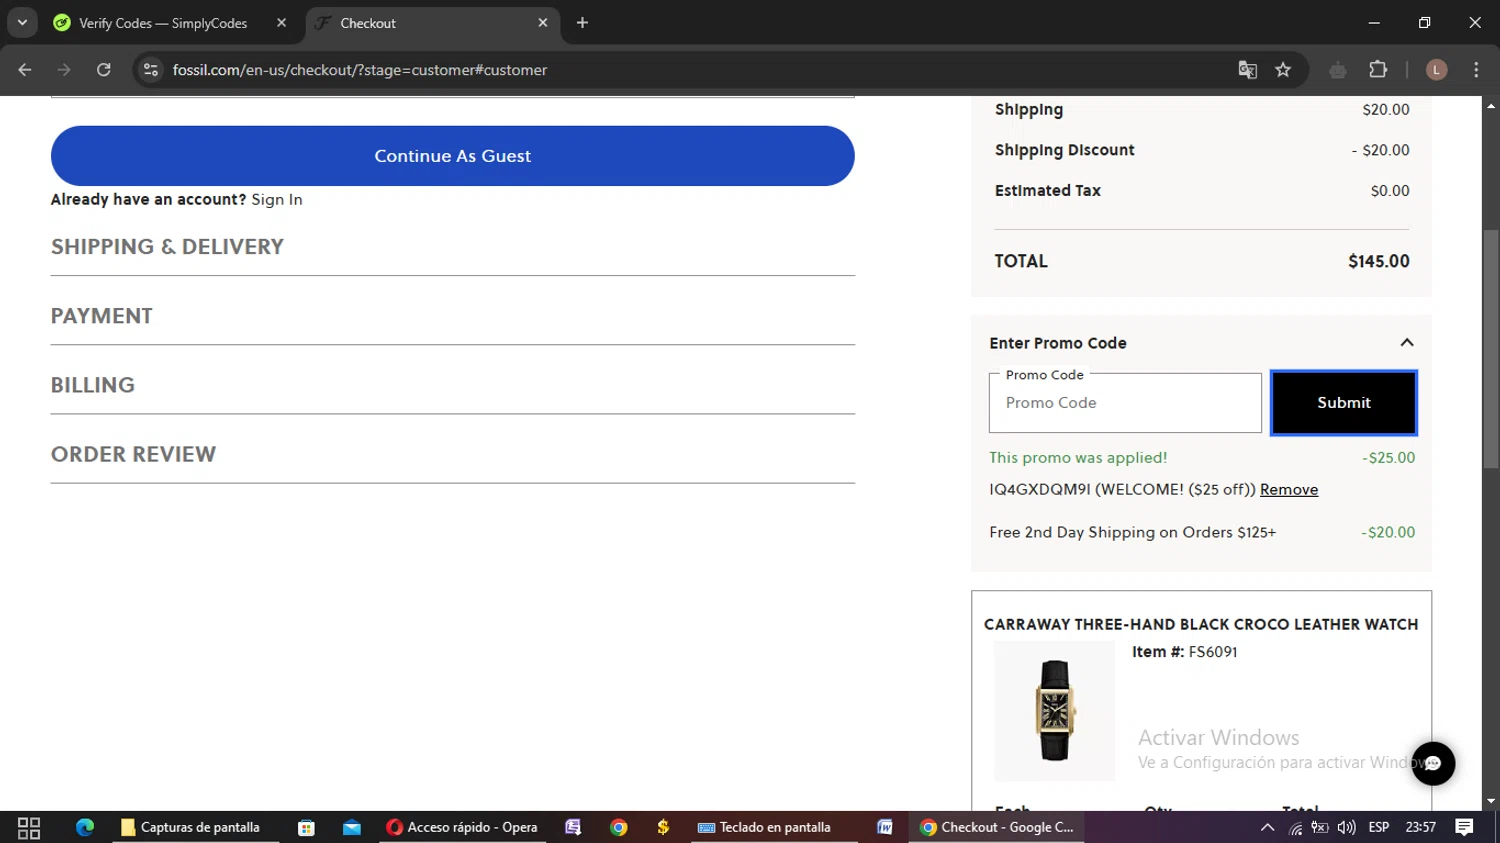This screenshot has height=843, width=1500.
Task: Click the Item # FS6091 text
Action: point(1185,652)
